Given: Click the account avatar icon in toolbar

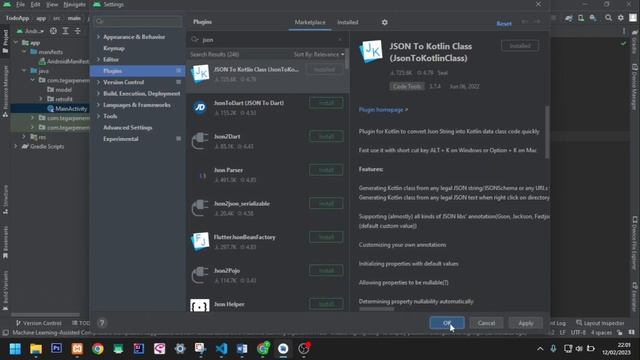Looking at the screenshot, I should coord(633,18).
